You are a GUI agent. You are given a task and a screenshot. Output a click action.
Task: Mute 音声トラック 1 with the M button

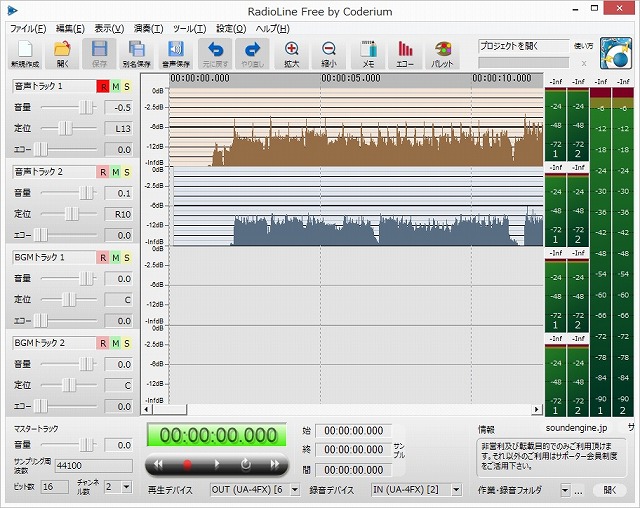116,87
